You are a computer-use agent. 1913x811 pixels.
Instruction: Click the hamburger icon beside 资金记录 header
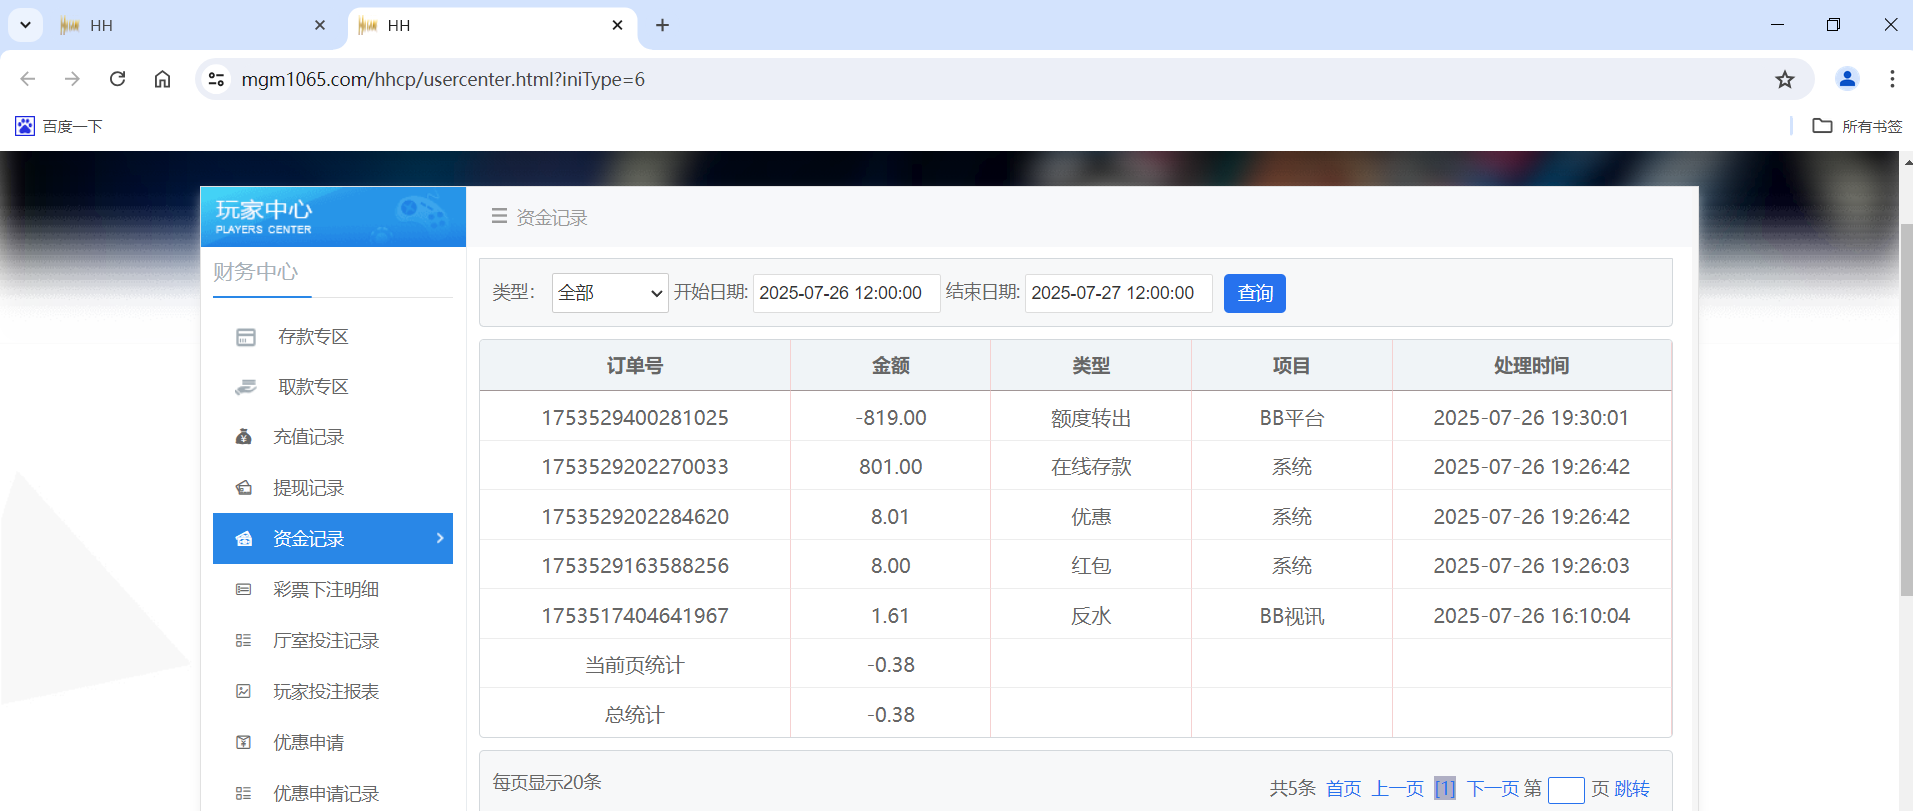point(499,217)
